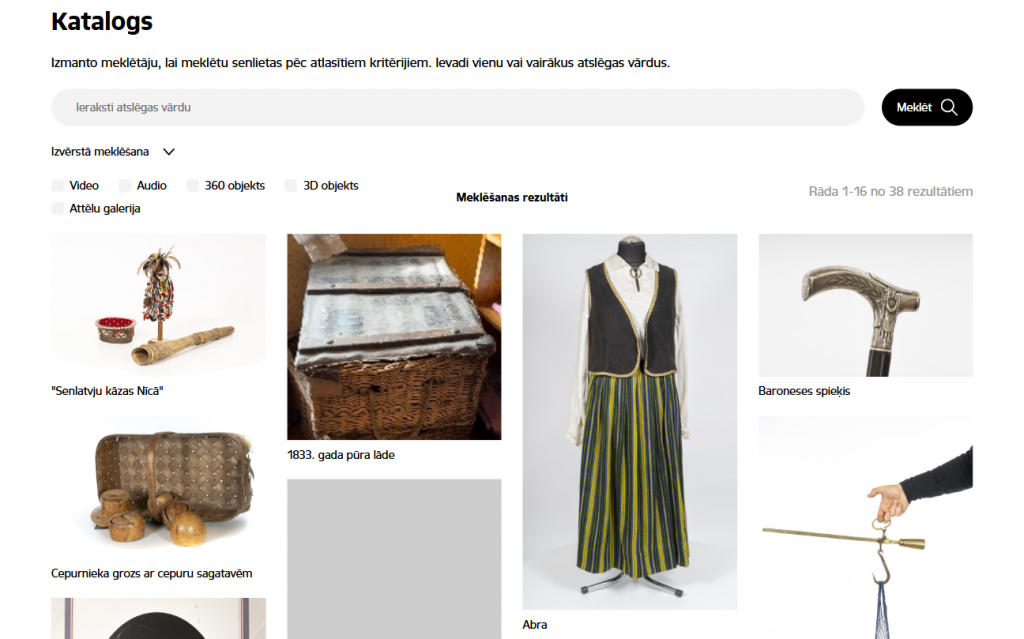Open the Cepurnieka grozs ar cepuru sagatavēm link
The height and width of the screenshot is (639, 1024).
coord(151,573)
